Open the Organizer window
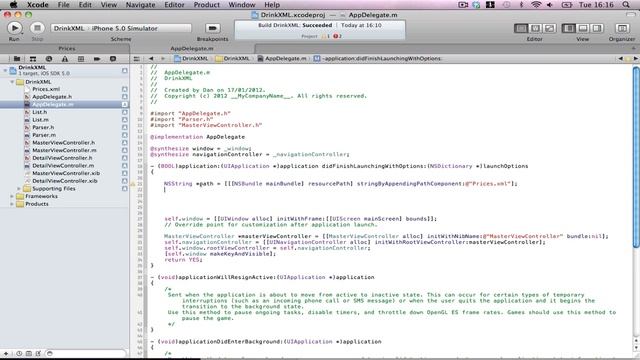This screenshot has width=640, height=360. pos(622,28)
